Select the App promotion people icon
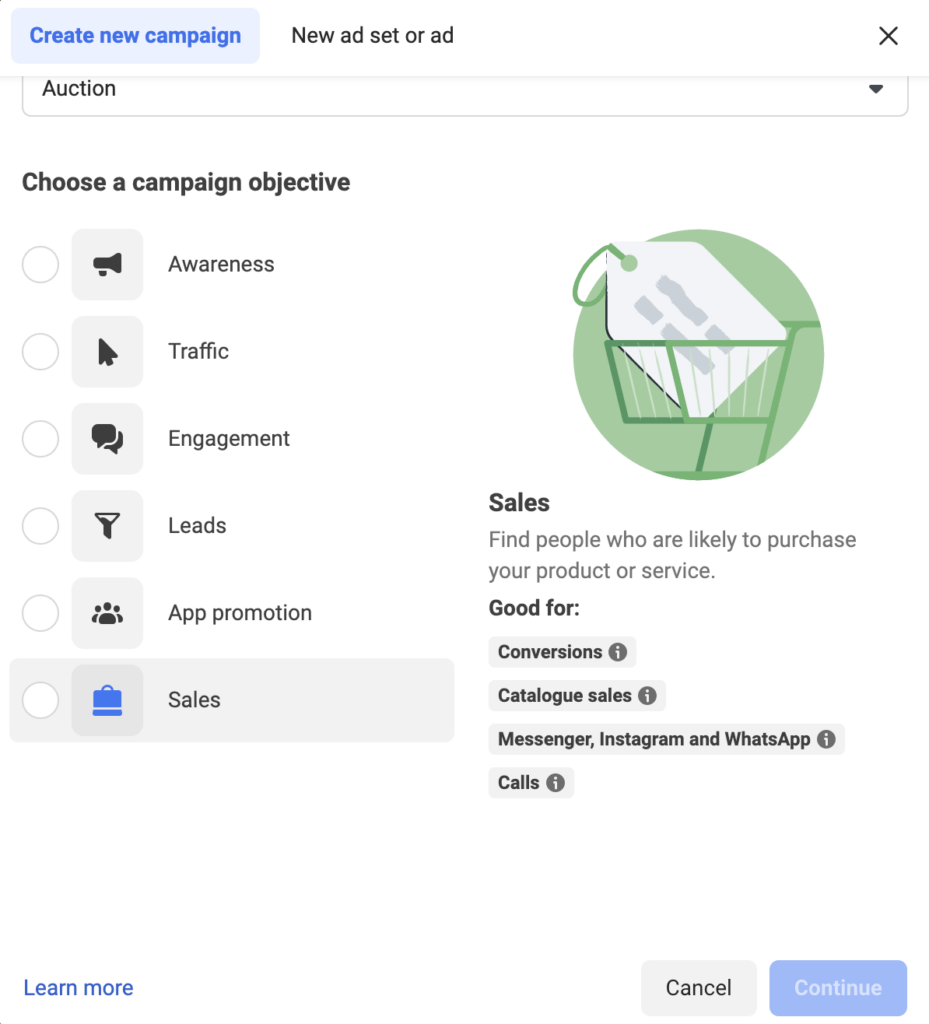929x1024 pixels. click(107, 612)
